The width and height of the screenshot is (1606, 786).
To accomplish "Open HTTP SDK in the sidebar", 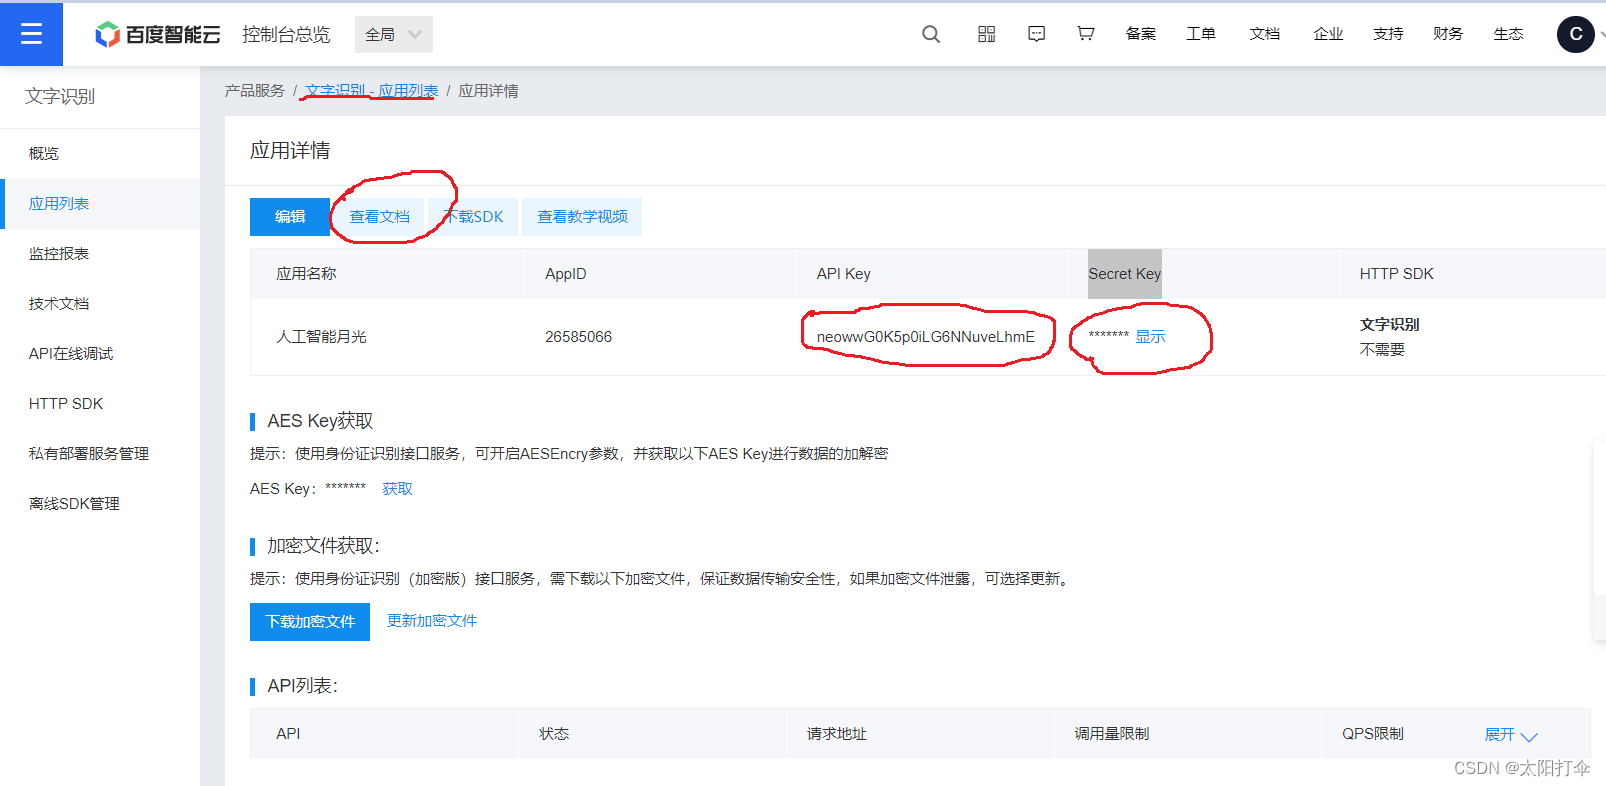I will [100, 404].
